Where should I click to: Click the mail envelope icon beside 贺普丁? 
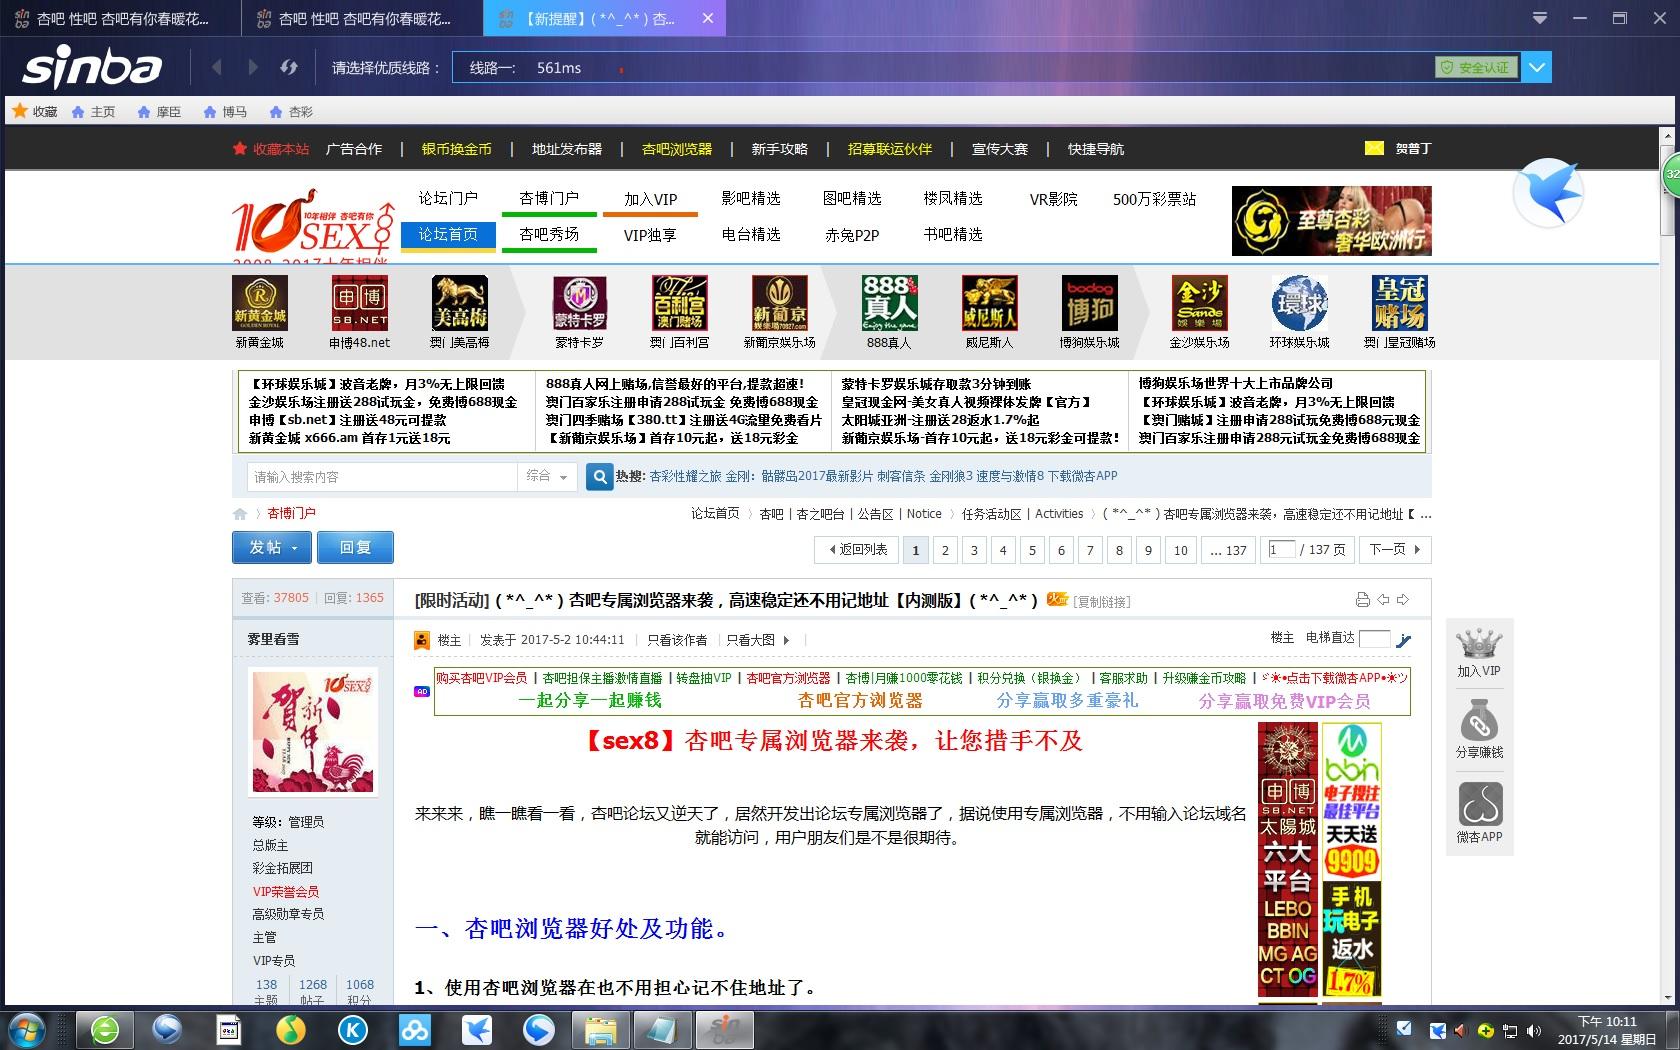click(x=1374, y=148)
